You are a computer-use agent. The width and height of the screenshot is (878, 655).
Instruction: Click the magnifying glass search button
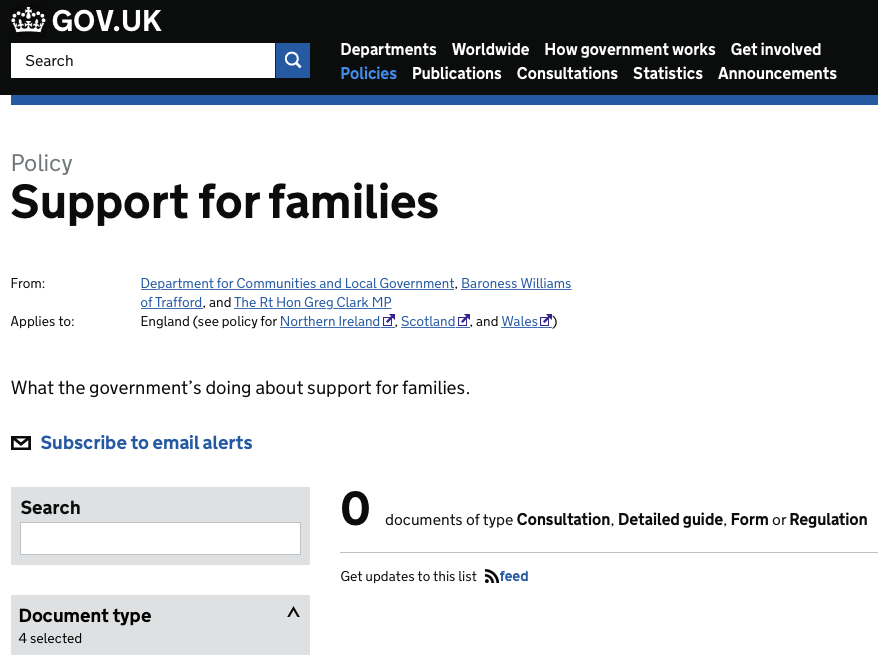pos(292,60)
